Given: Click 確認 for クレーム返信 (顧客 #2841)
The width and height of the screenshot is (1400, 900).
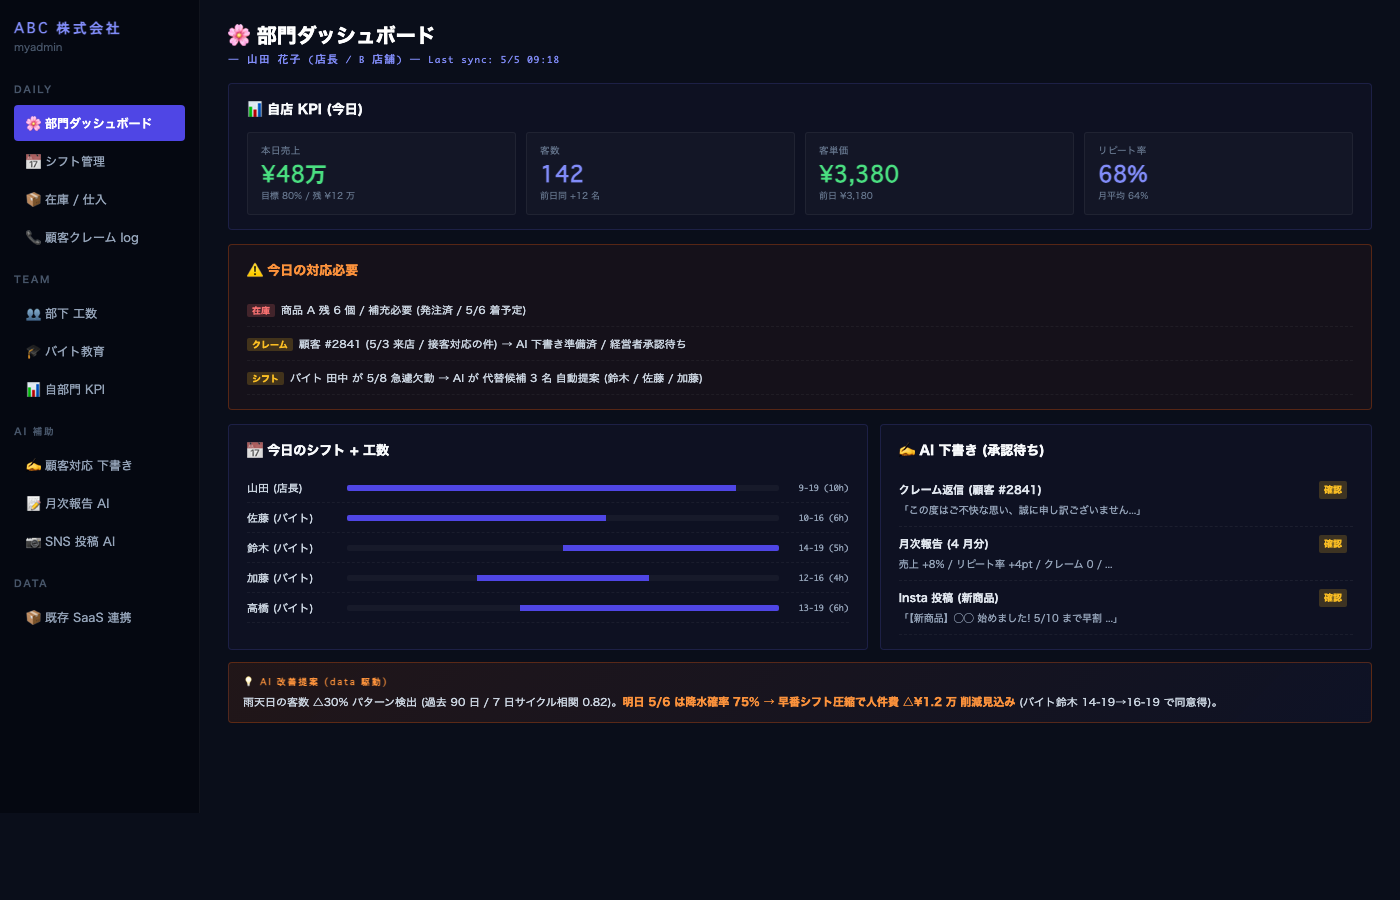Looking at the screenshot, I should point(1333,490).
